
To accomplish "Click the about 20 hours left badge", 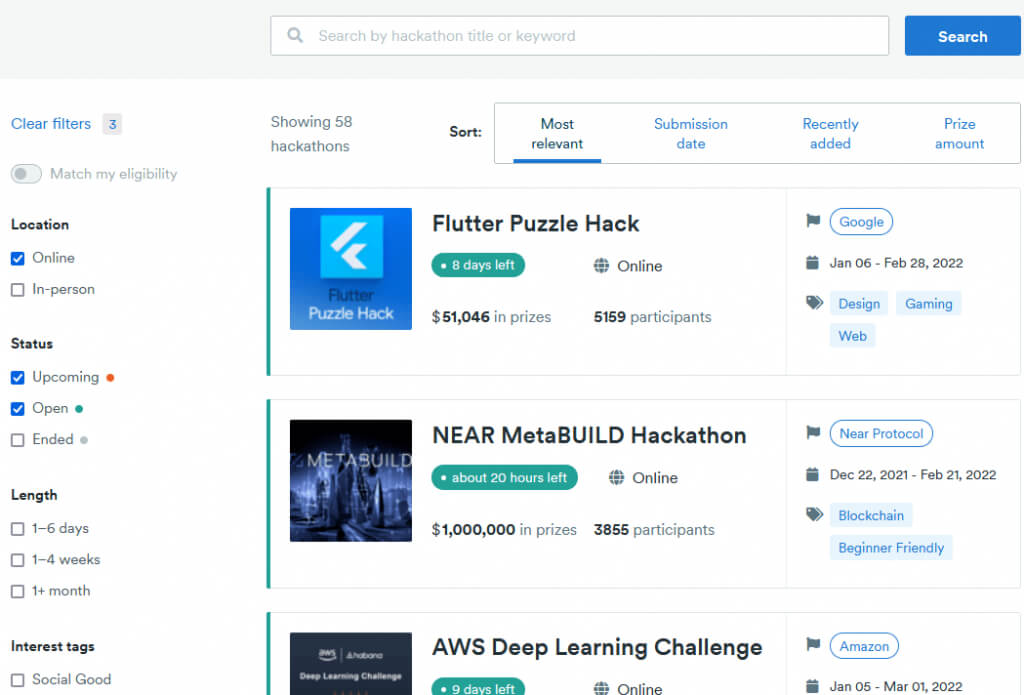I will (x=504, y=477).
